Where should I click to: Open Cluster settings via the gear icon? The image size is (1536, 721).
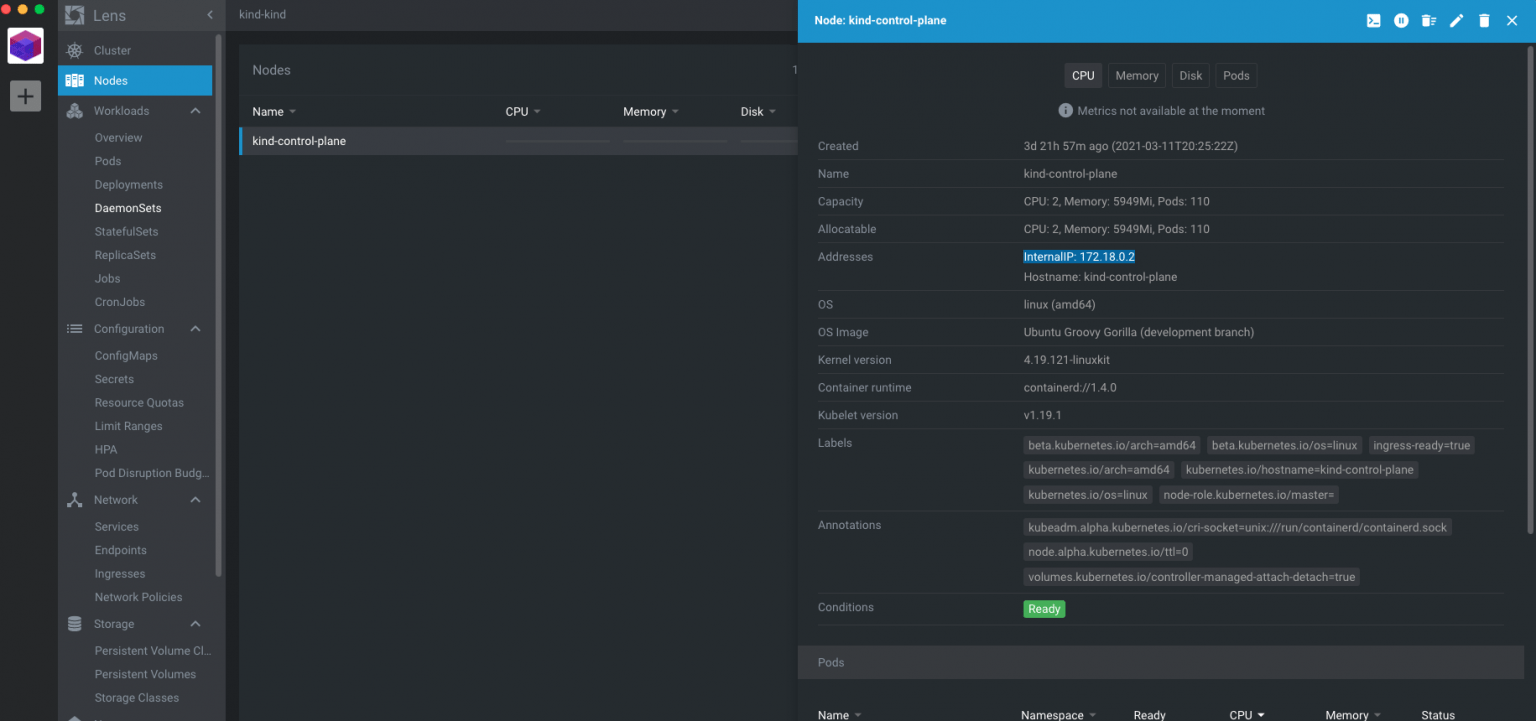[74, 50]
